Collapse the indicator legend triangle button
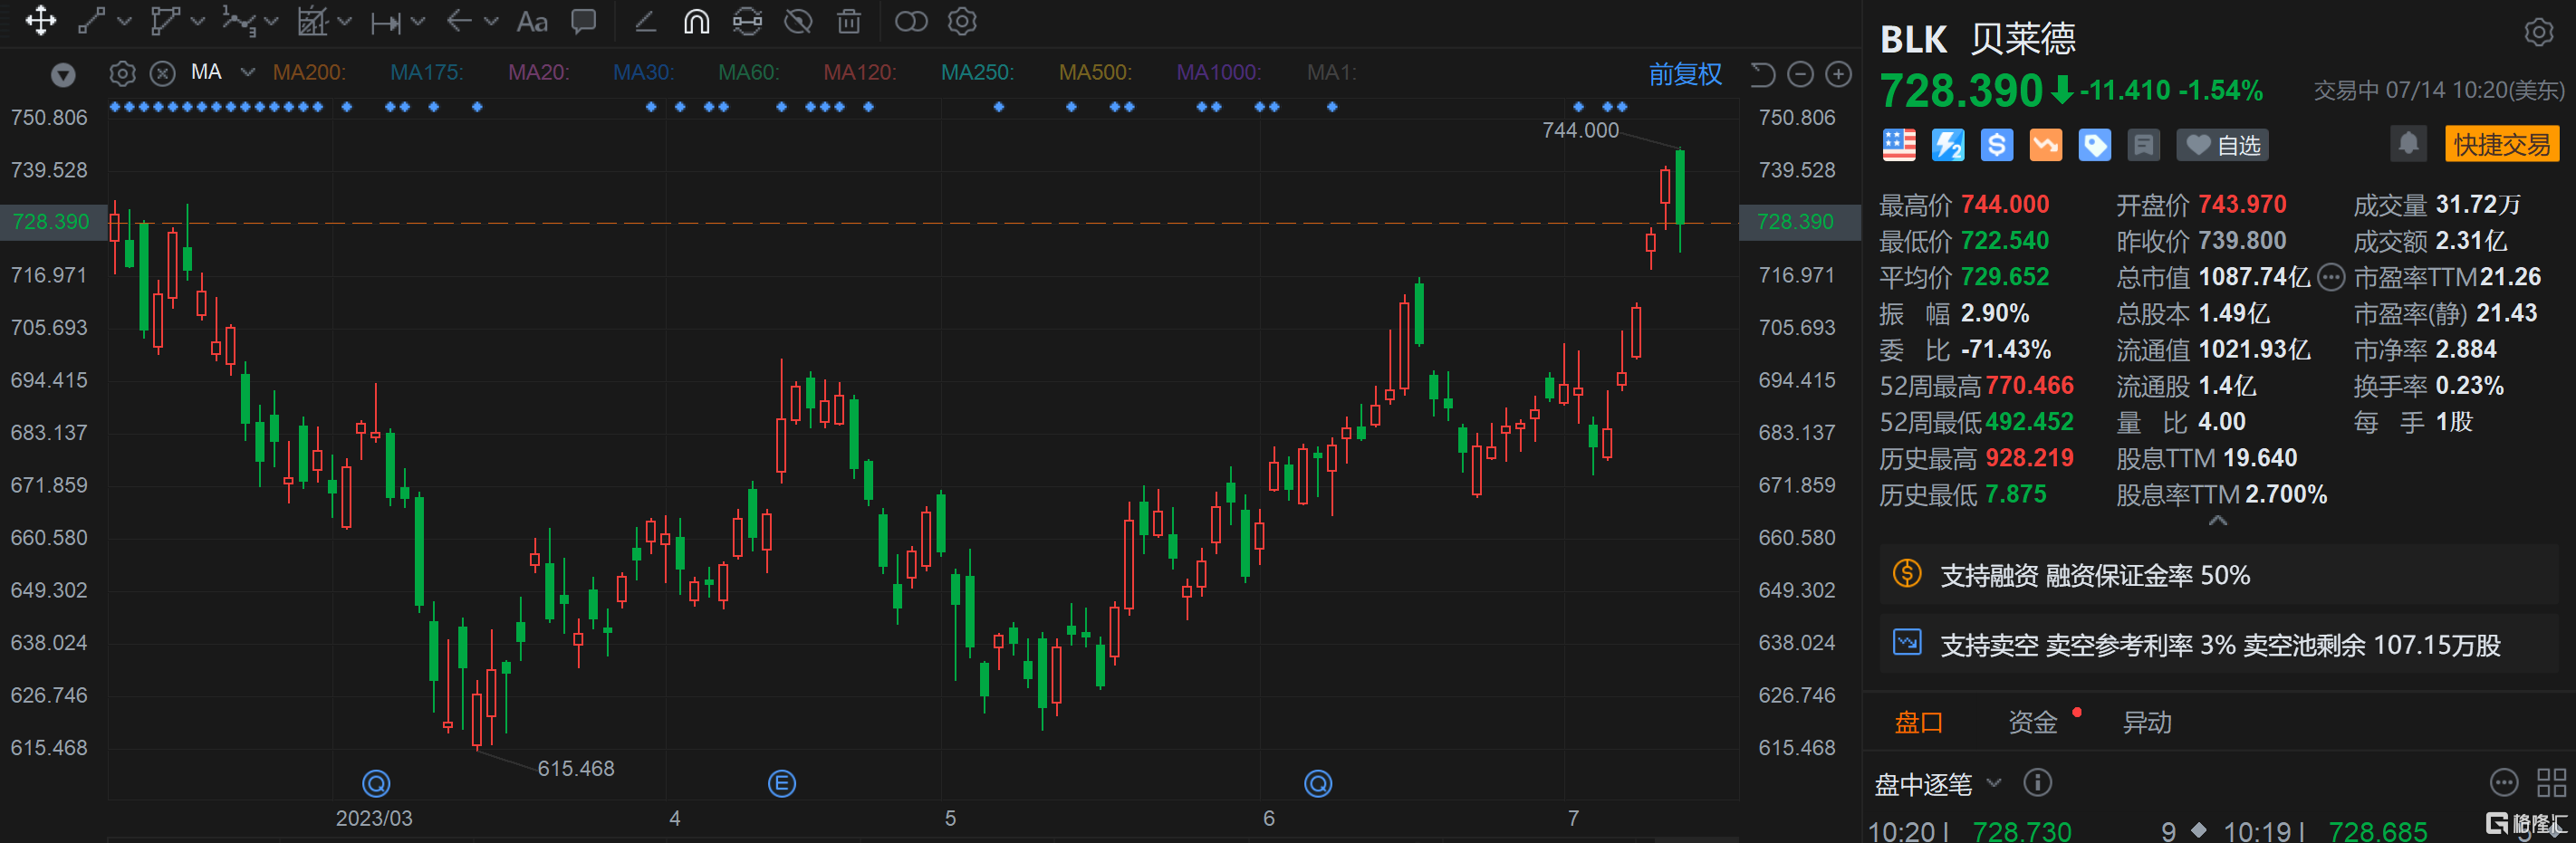Viewport: 2576px width, 843px height. [63, 74]
